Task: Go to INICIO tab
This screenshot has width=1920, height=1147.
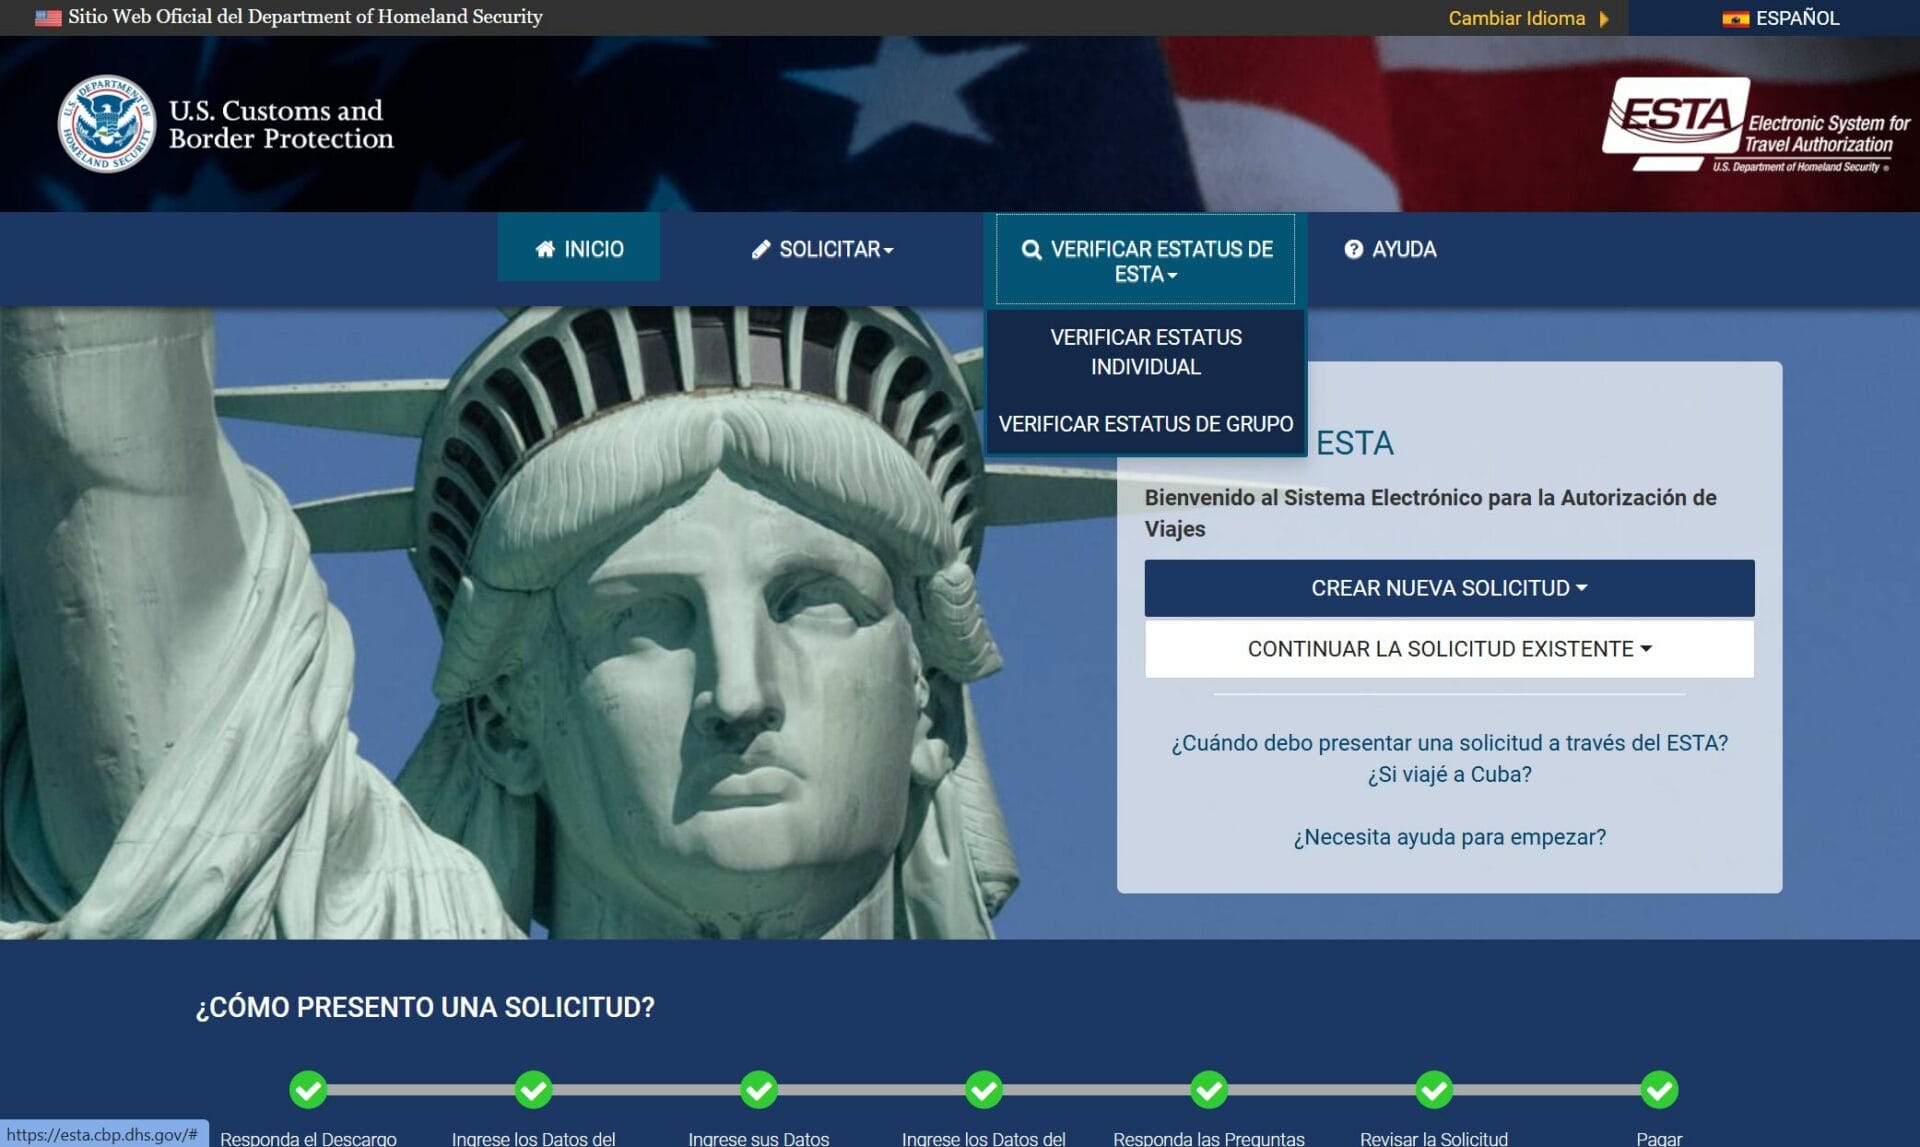Action: pyautogui.click(x=579, y=249)
